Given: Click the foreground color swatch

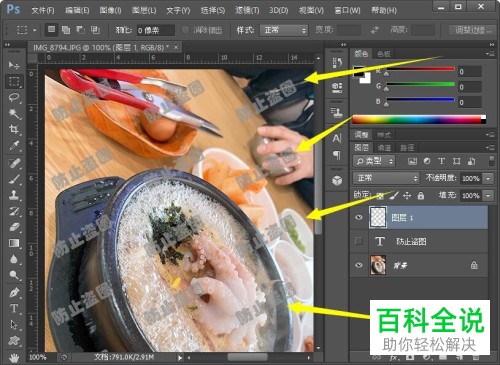Looking at the screenshot, I should [359, 72].
